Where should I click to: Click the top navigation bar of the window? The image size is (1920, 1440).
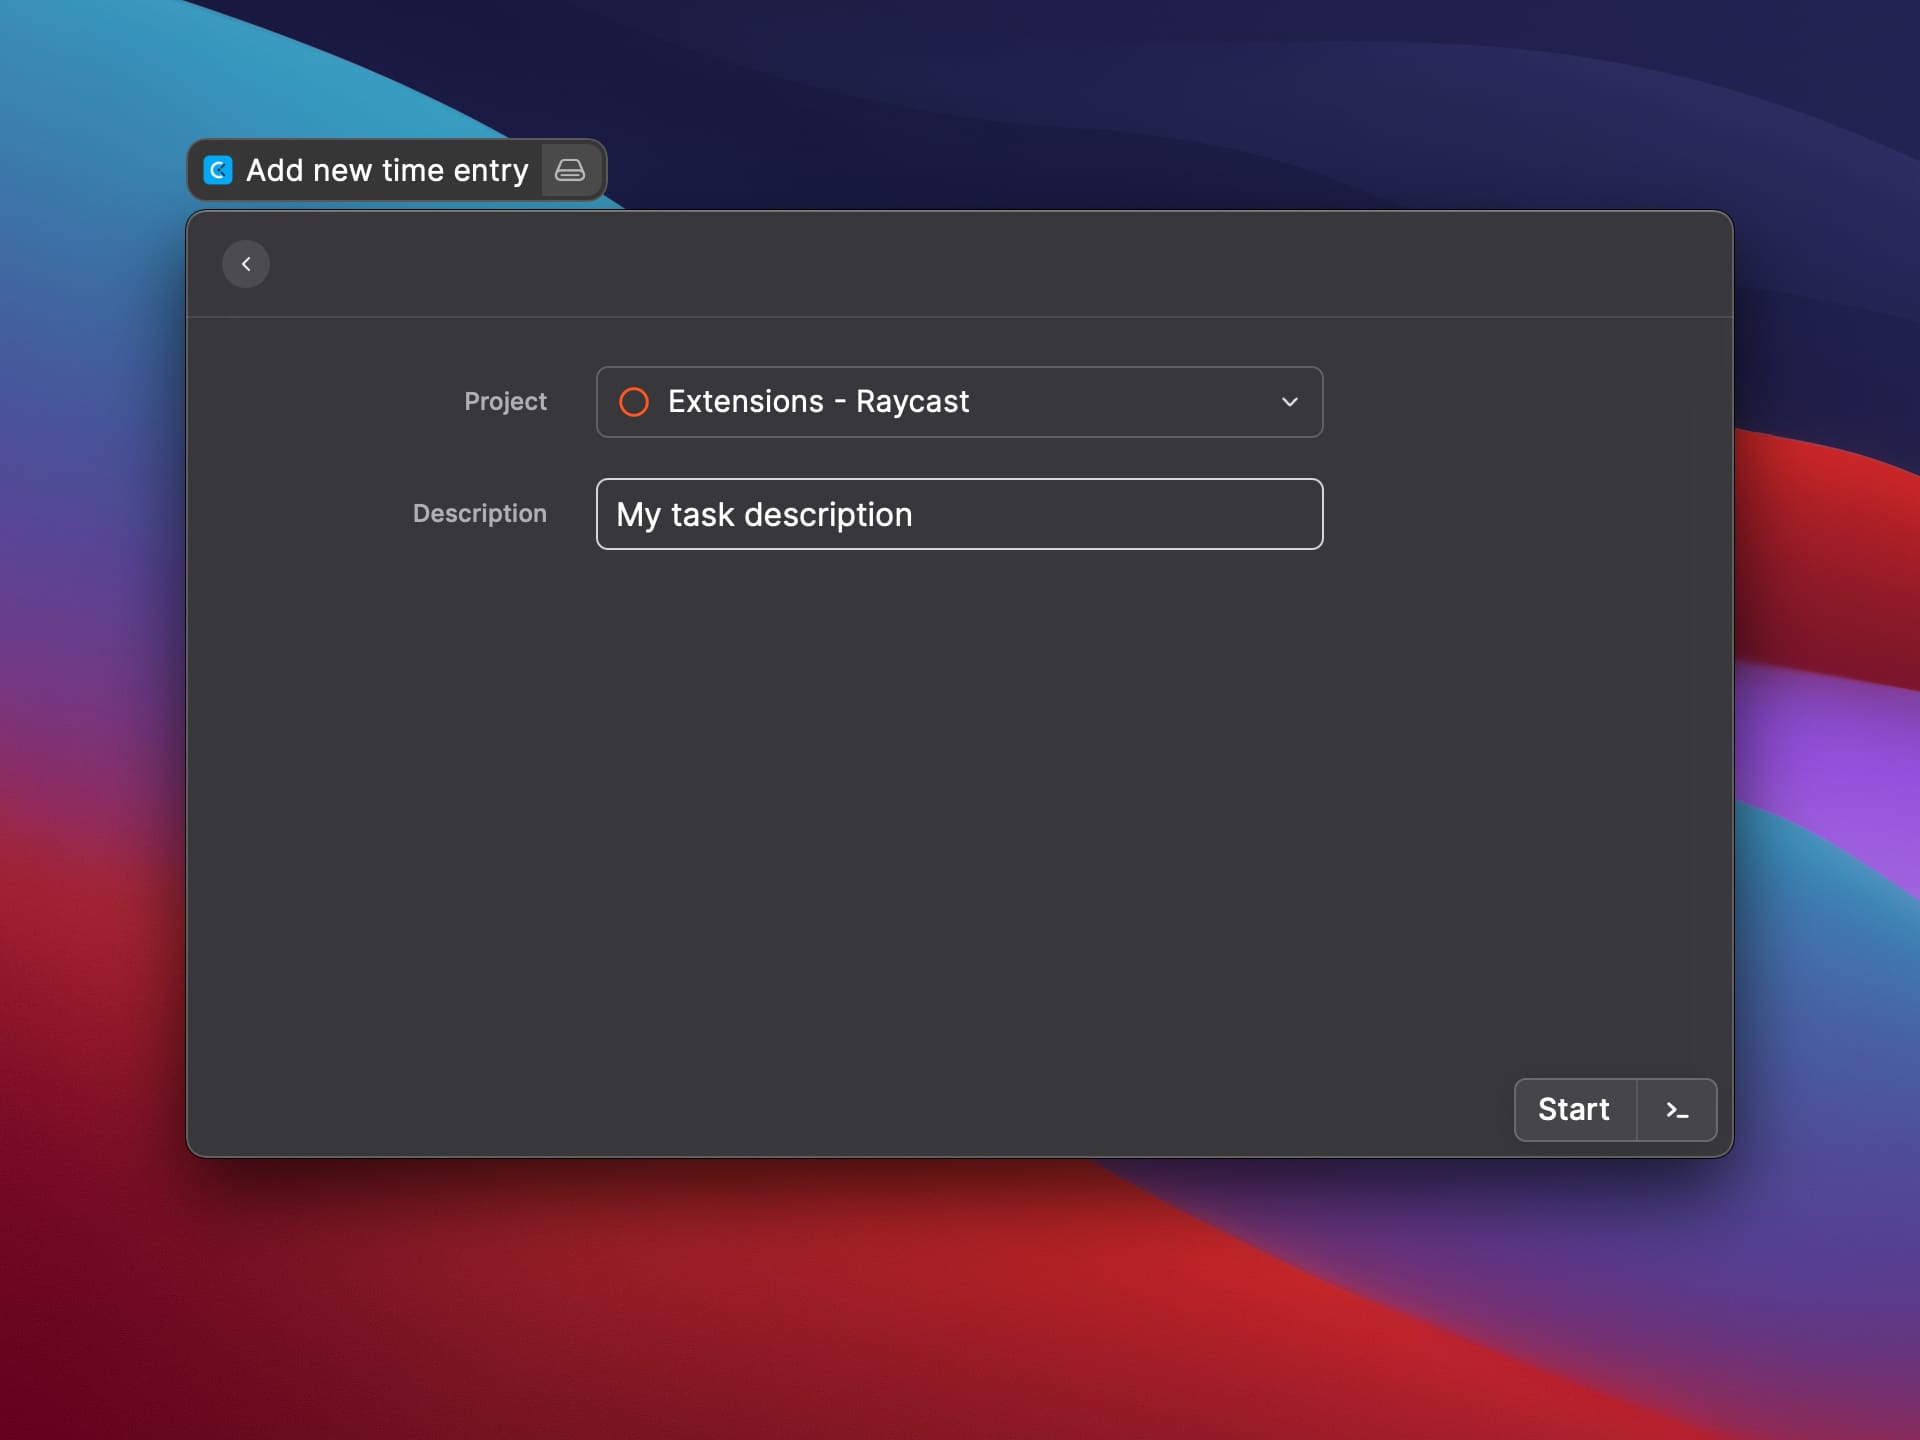pyautogui.click(x=958, y=264)
